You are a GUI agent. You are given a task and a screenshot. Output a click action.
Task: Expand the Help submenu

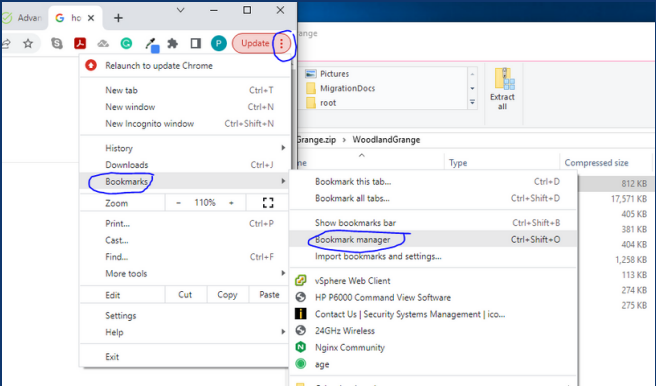click(x=184, y=332)
